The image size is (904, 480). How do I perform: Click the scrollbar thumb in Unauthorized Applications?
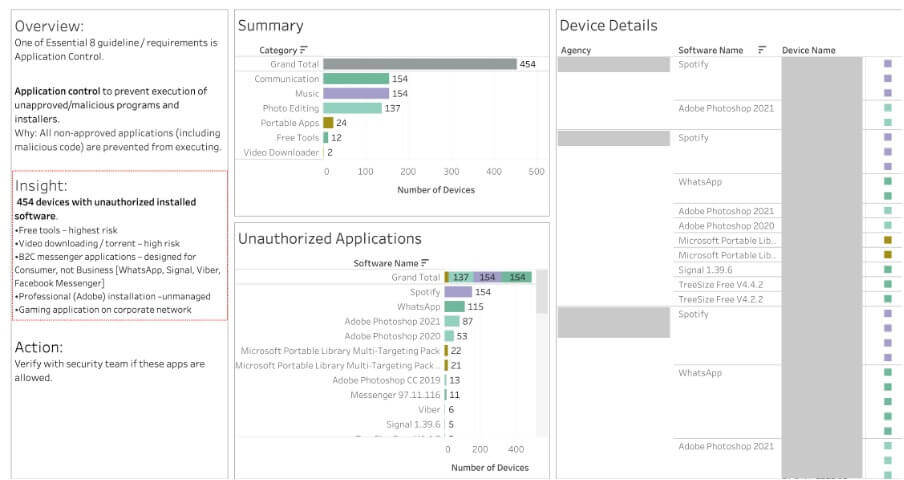[541, 292]
